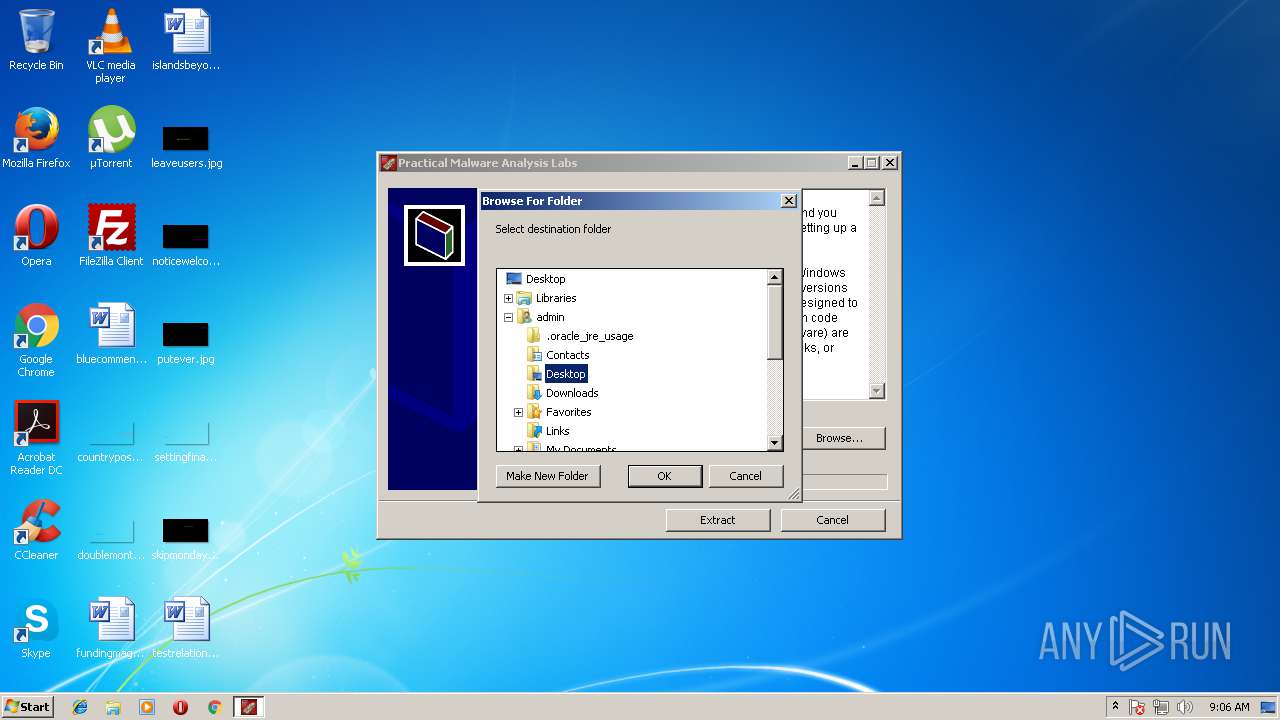Expand the Favorites tree node
The height and width of the screenshot is (720, 1280).
518,412
